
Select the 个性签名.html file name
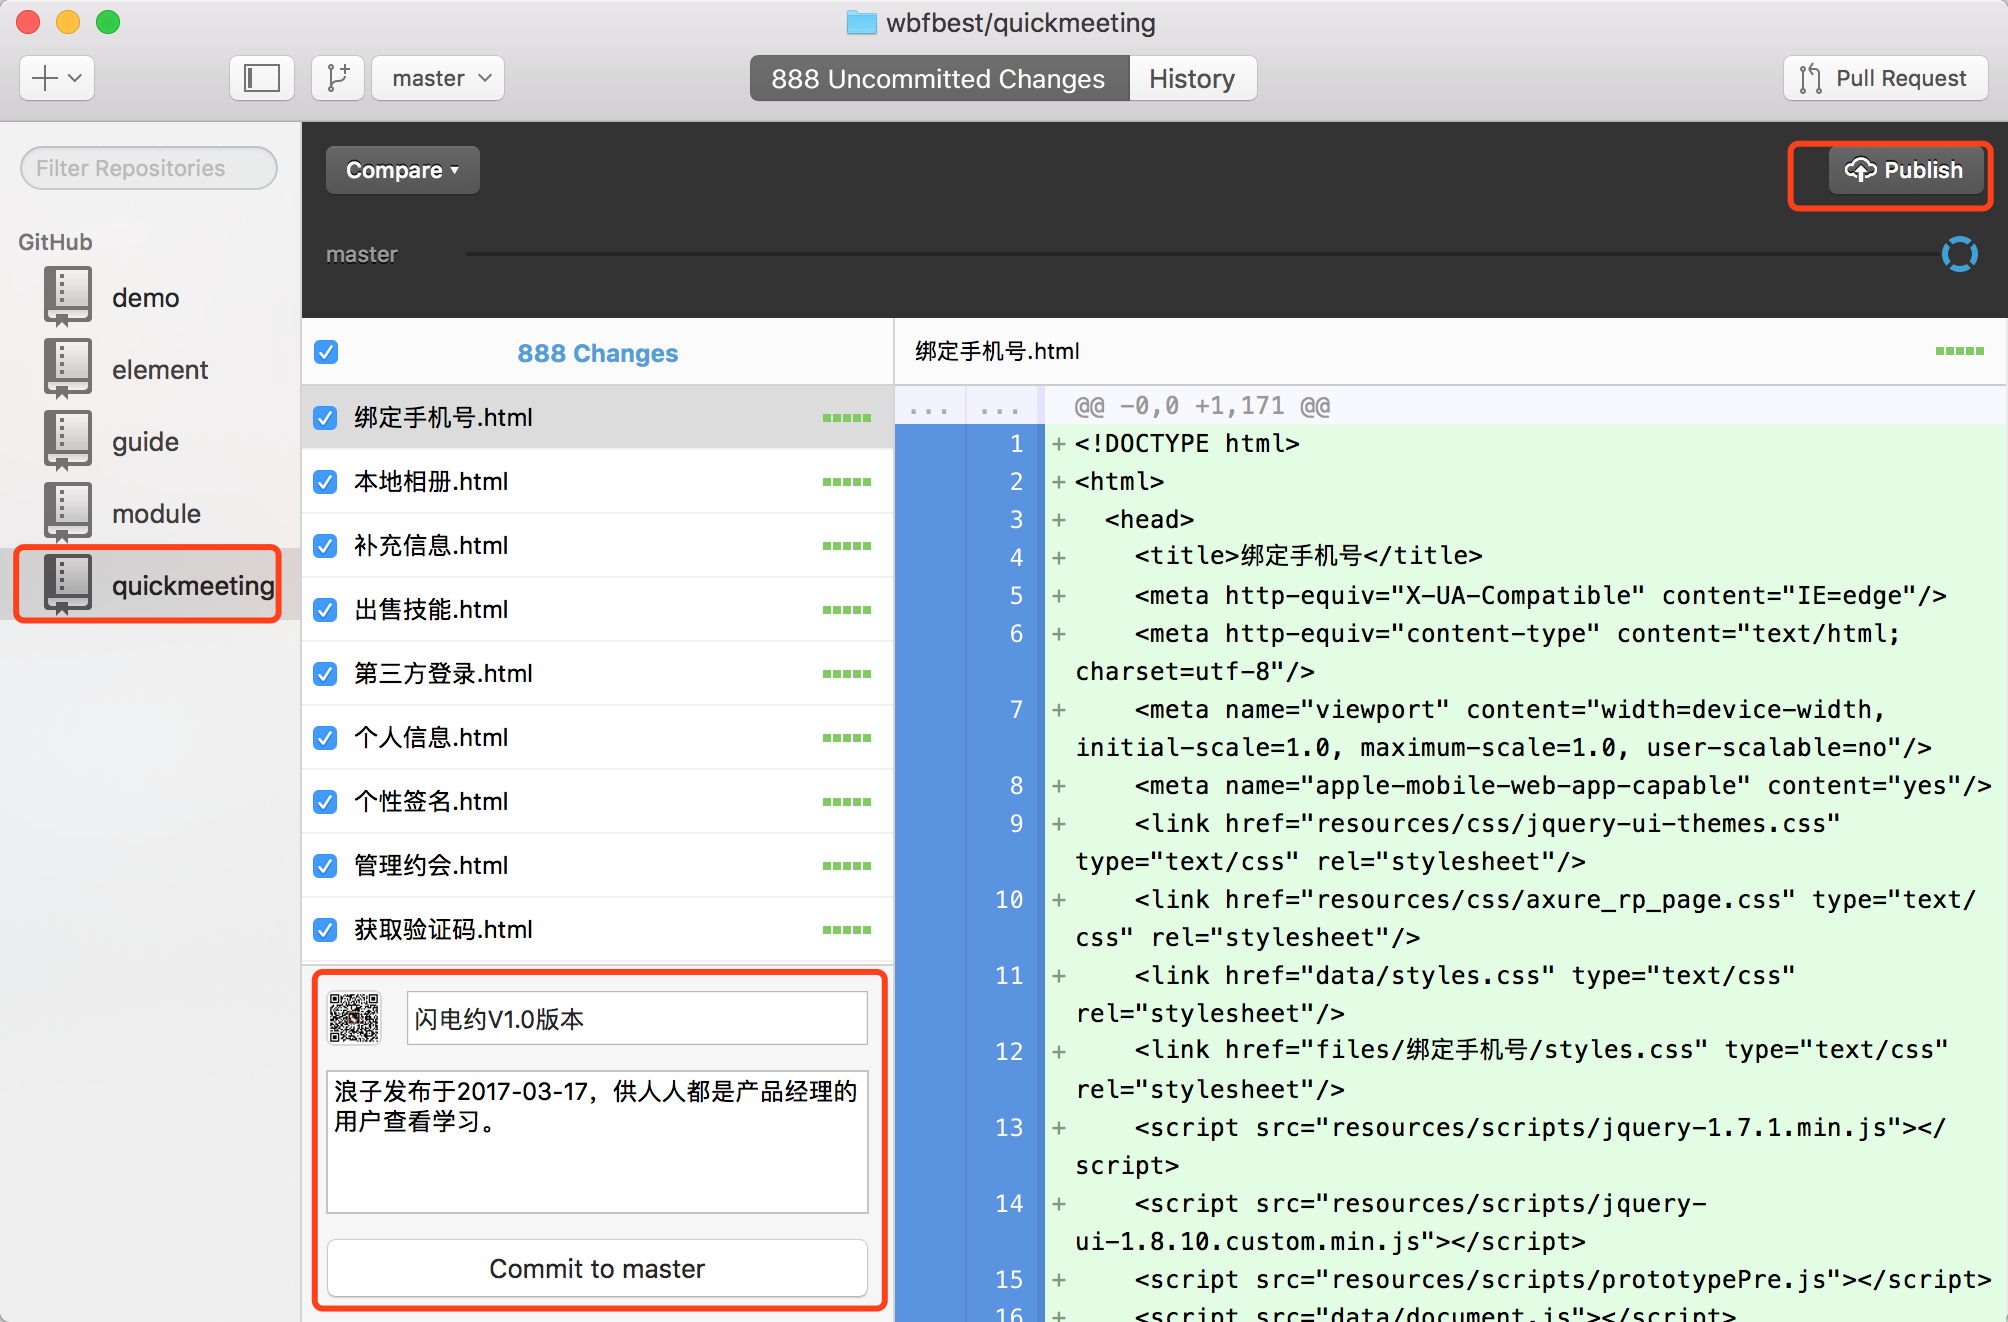pos(431,802)
